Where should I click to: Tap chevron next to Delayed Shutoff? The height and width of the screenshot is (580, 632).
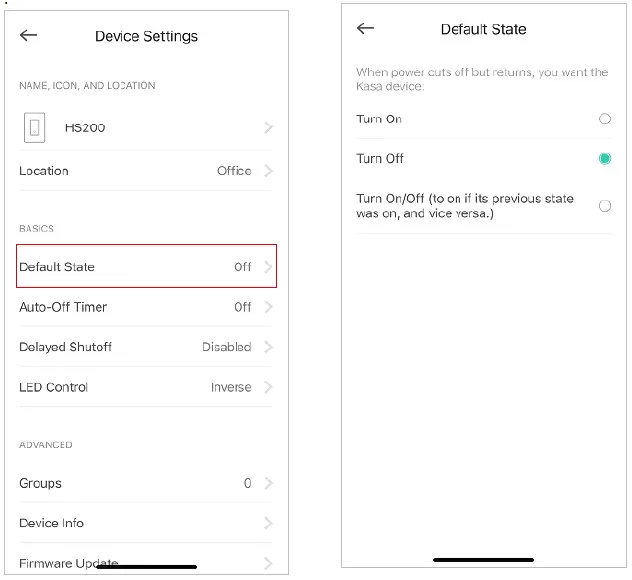268,347
